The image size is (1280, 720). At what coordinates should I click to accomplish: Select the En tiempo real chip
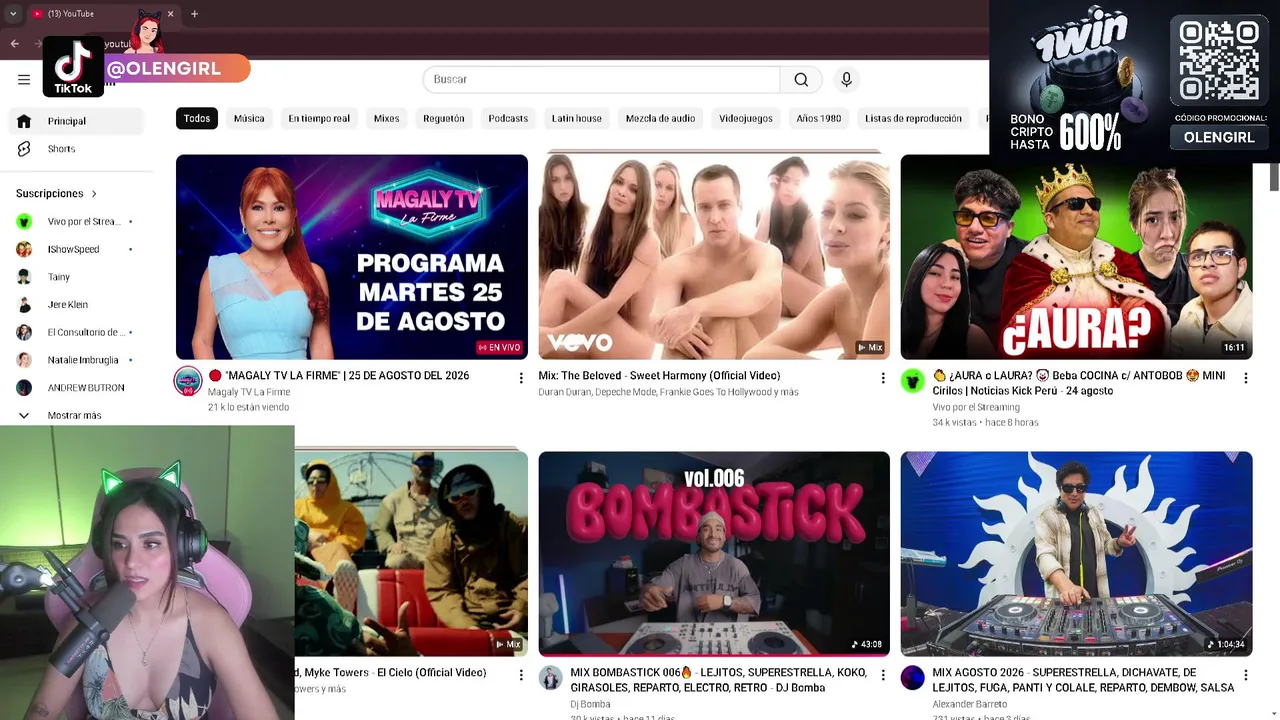point(319,119)
